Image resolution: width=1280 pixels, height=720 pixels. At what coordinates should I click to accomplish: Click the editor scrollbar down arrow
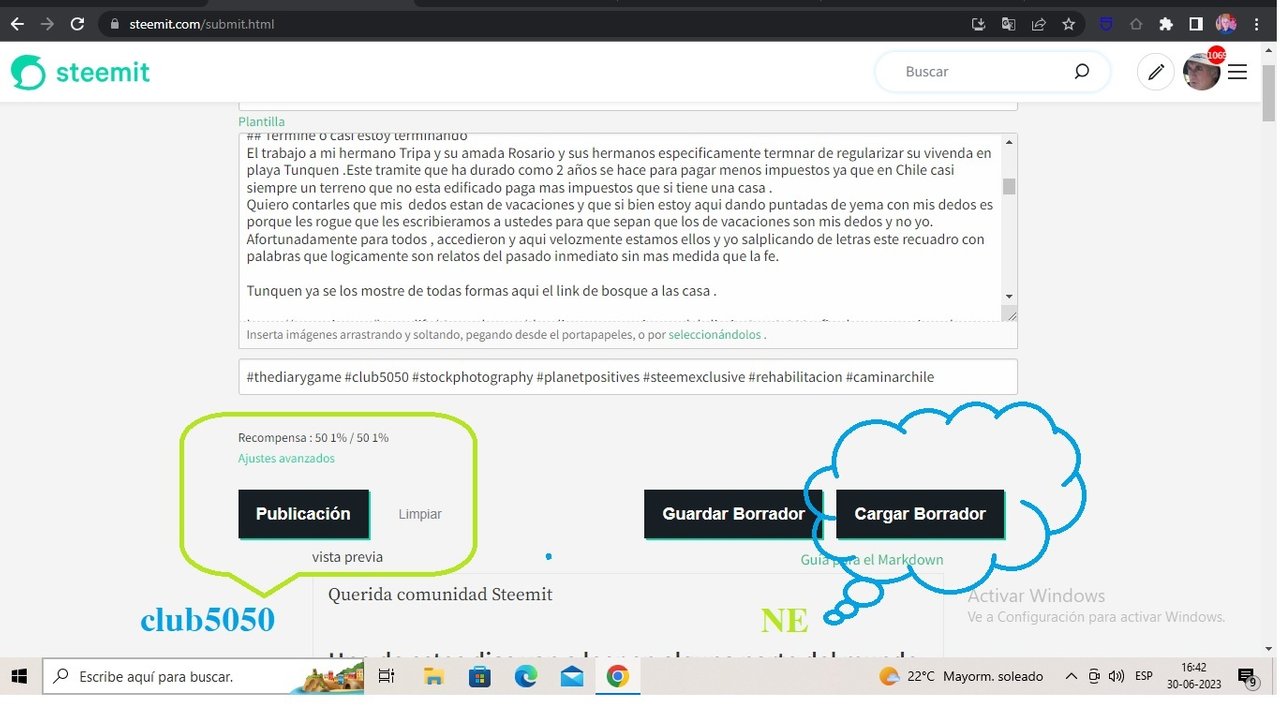pos(1009,296)
